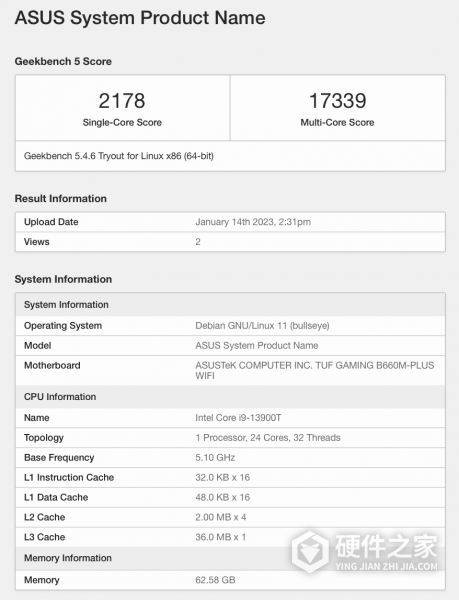459x600 pixels.
Task: Click the System Information table header row
Action: (x=230, y=305)
